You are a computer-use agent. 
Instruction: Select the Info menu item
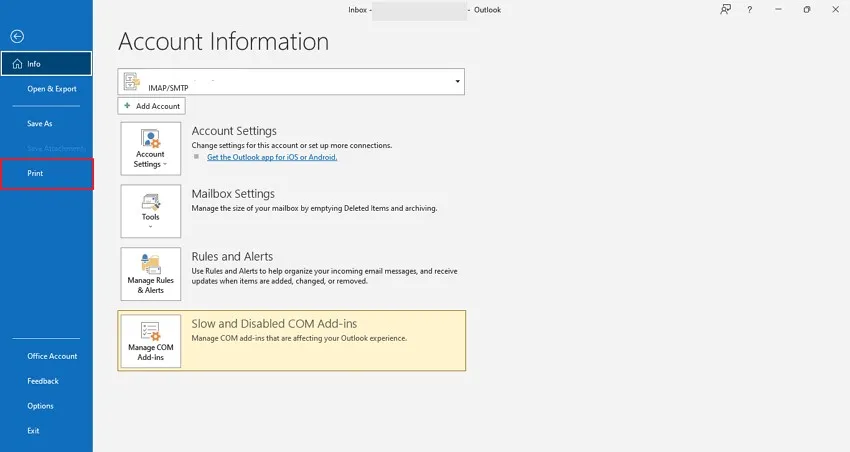click(x=46, y=64)
